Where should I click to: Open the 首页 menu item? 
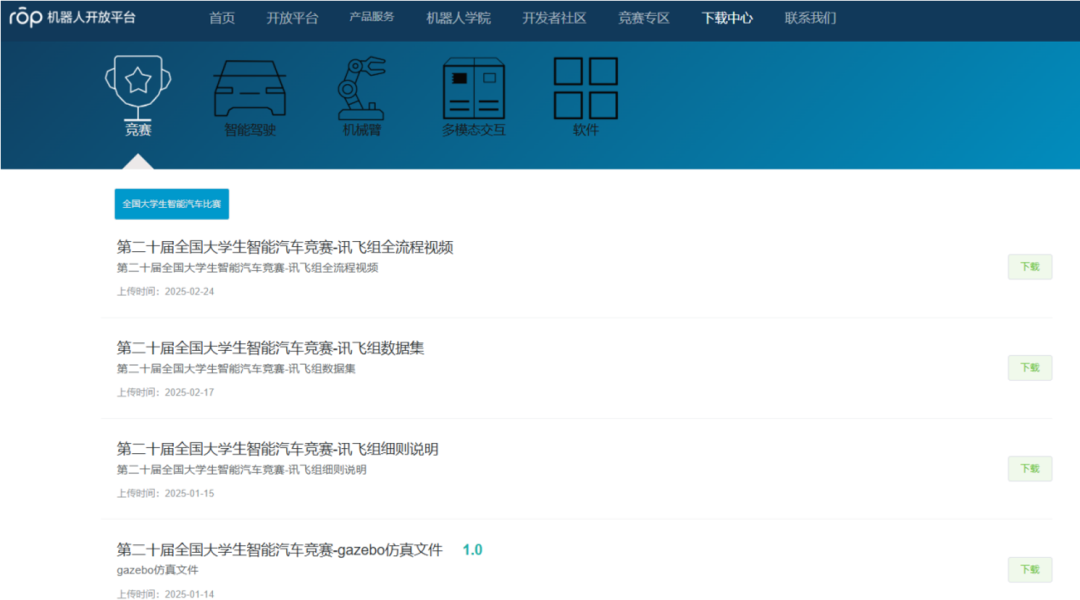point(222,19)
